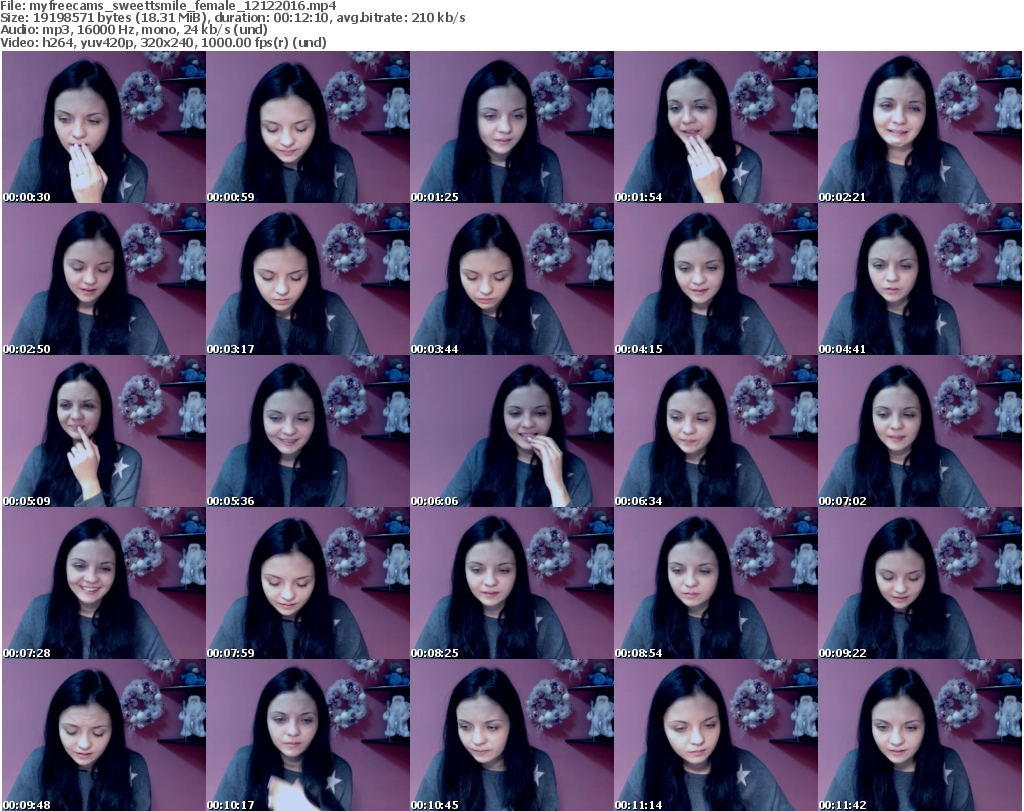Screen dimensions: 1024x811
Task: Choose the thumbnail stamped 00:04:15
Action: pos(716,279)
